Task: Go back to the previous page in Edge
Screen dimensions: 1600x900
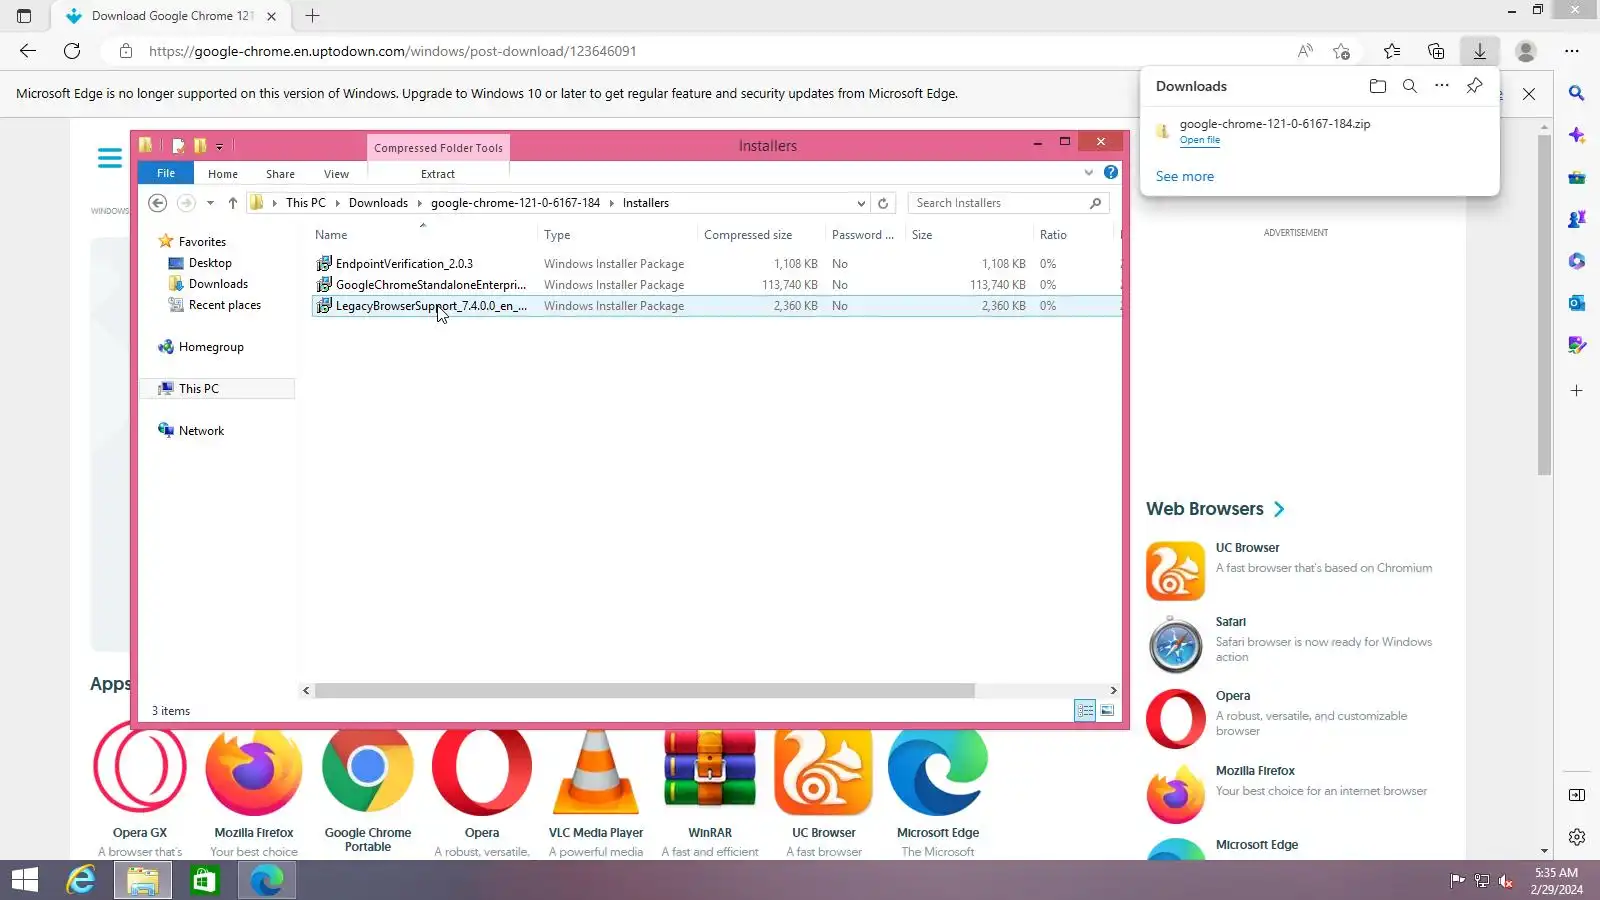Action: (28, 51)
